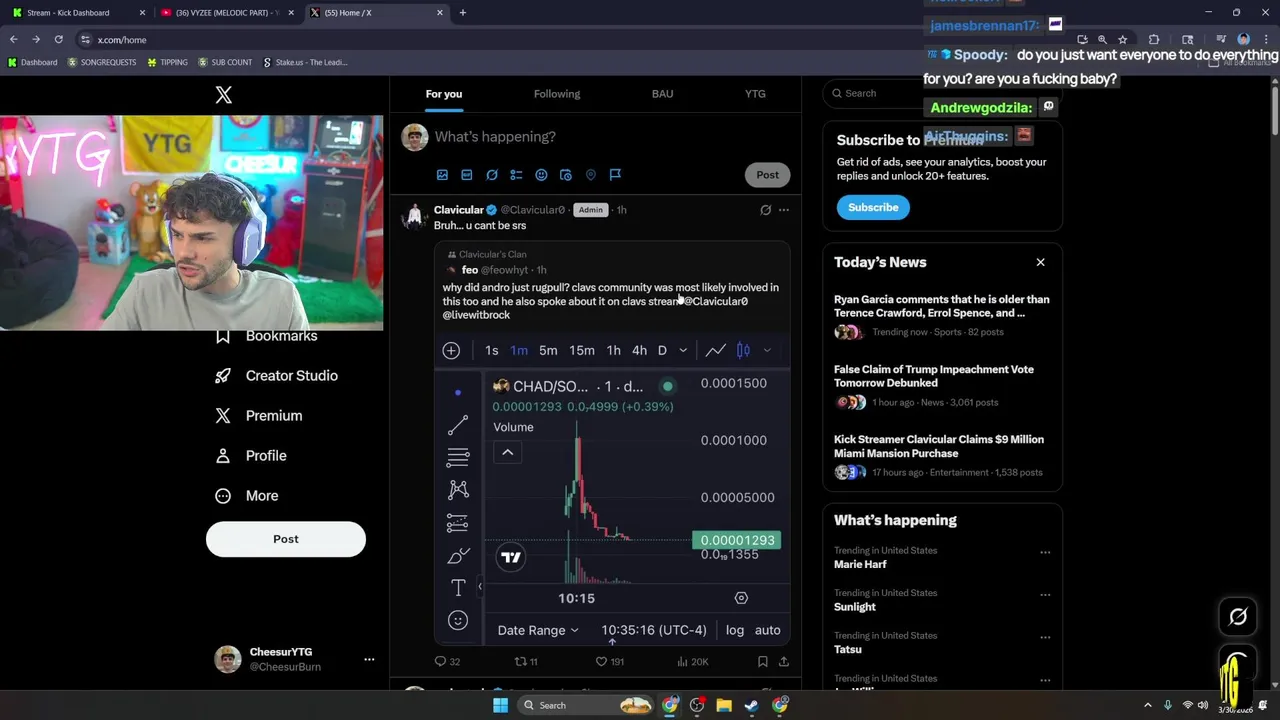Image resolution: width=1280 pixels, height=720 pixels.
Task: Open options for Sunlight trend
Action: (1045, 595)
